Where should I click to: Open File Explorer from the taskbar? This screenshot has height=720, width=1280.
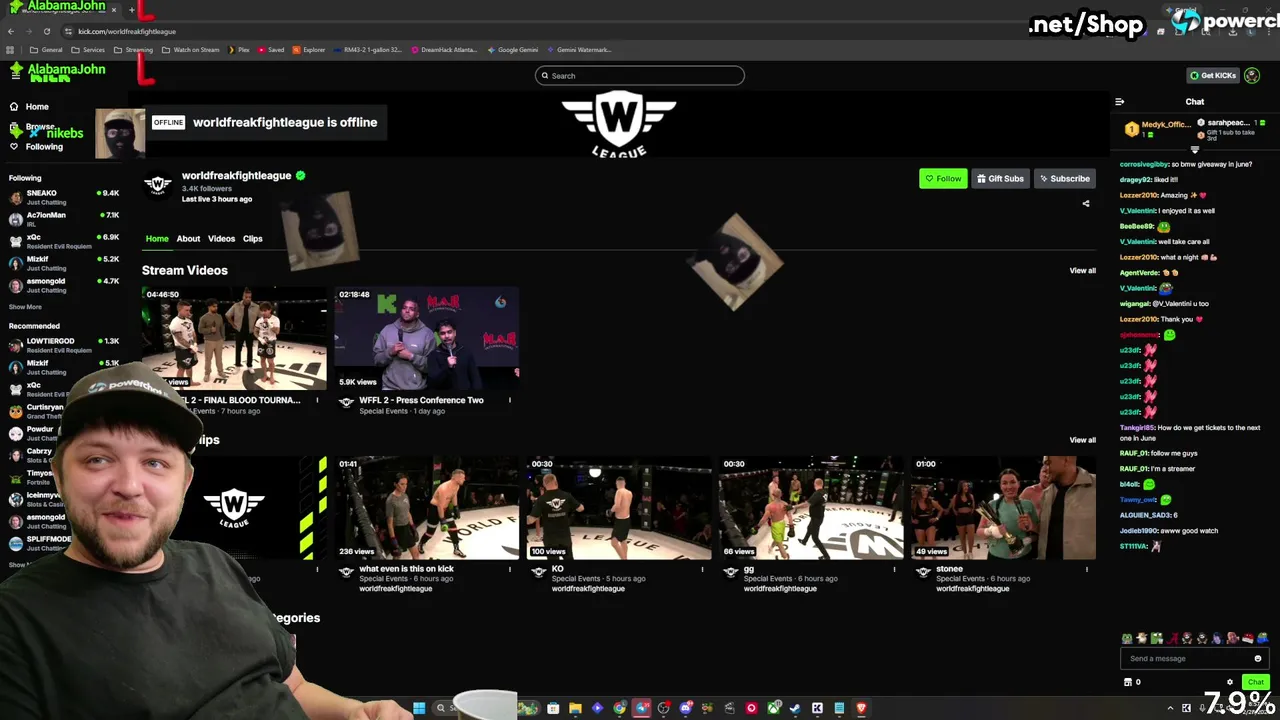coord(575,708)
